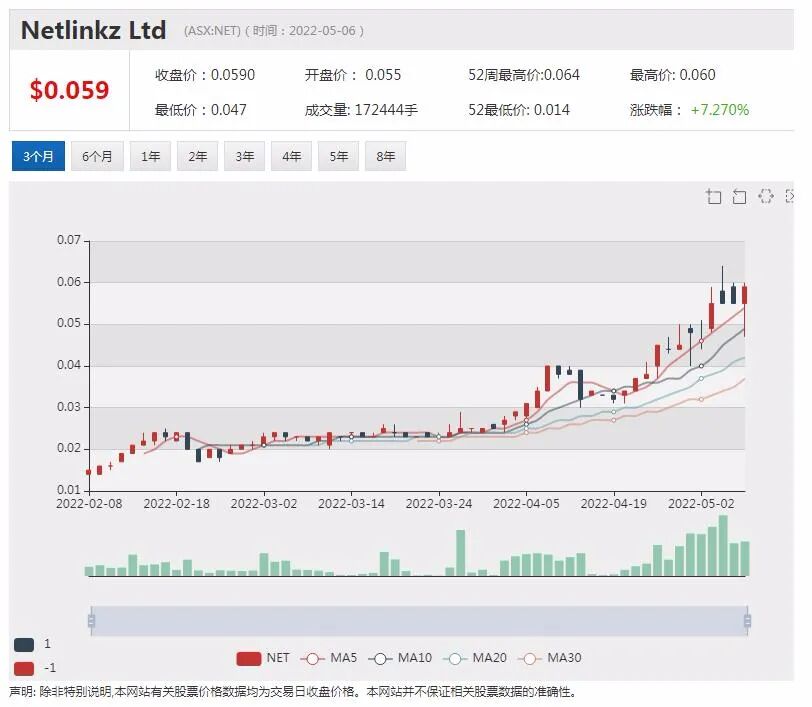Toggle the MA5 line in legend
This screenshot has height=707, width=812.
click(x=329, y=658)
